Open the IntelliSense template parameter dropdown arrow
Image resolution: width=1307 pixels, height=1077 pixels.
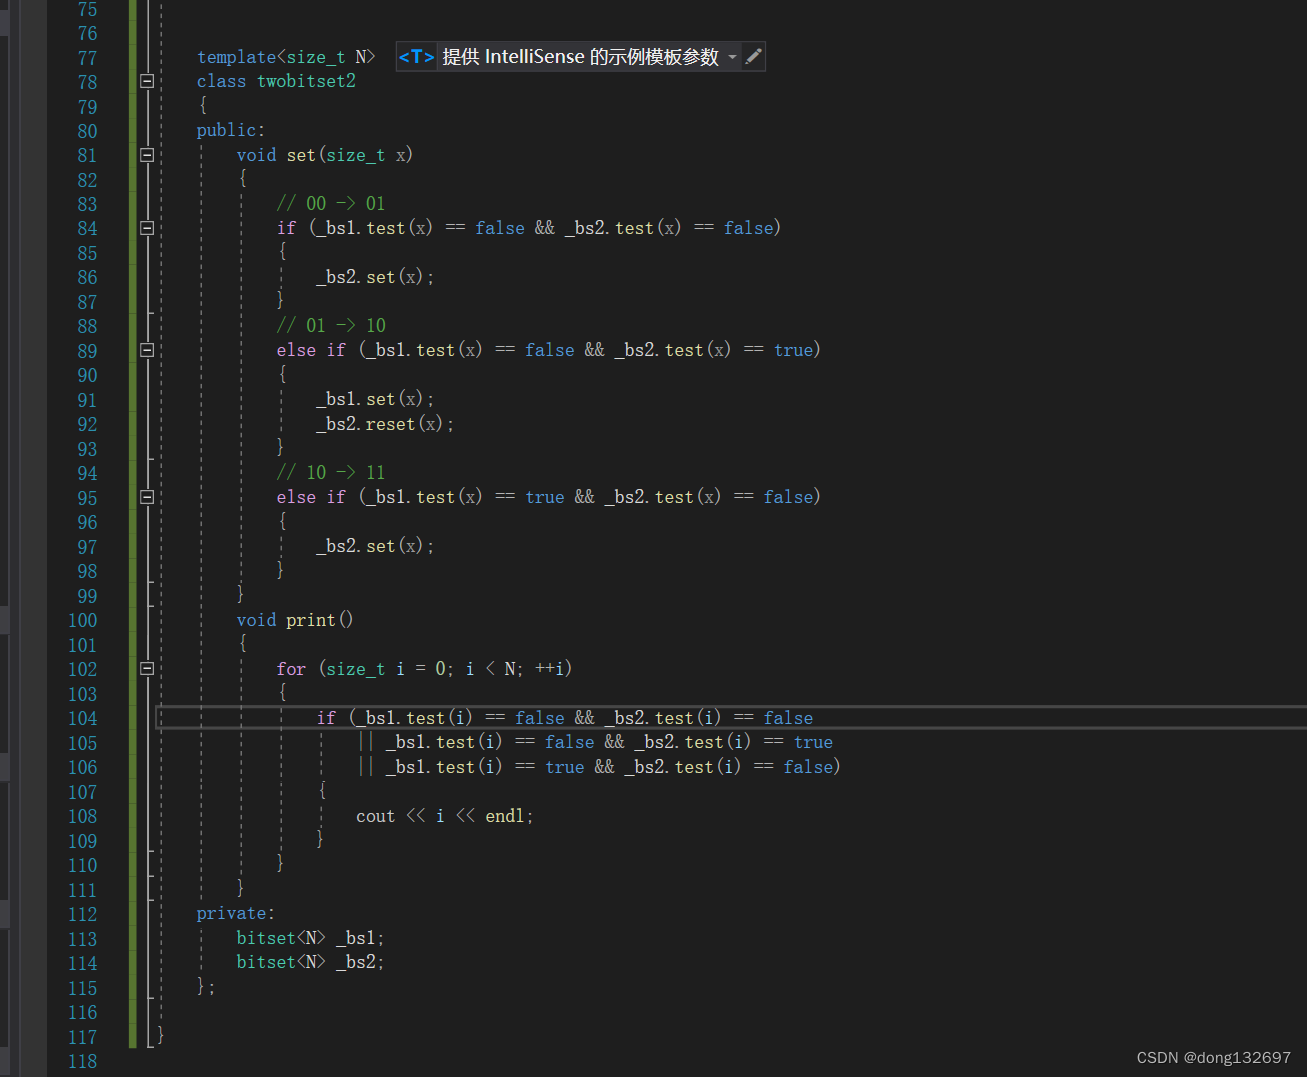tap(732, 57)
